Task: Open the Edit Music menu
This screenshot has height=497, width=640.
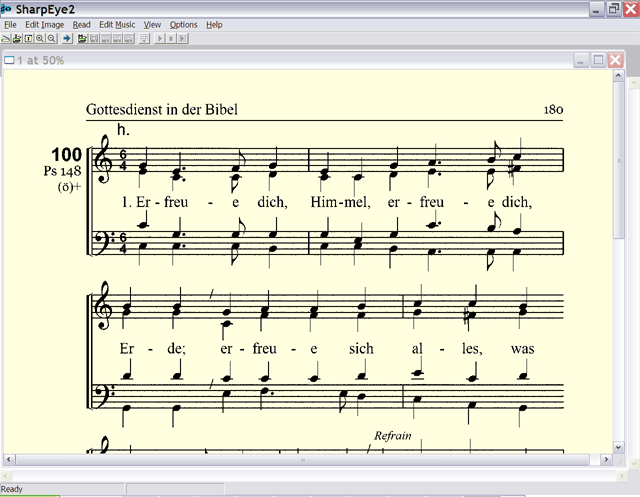Action: [x=117, y=24]
